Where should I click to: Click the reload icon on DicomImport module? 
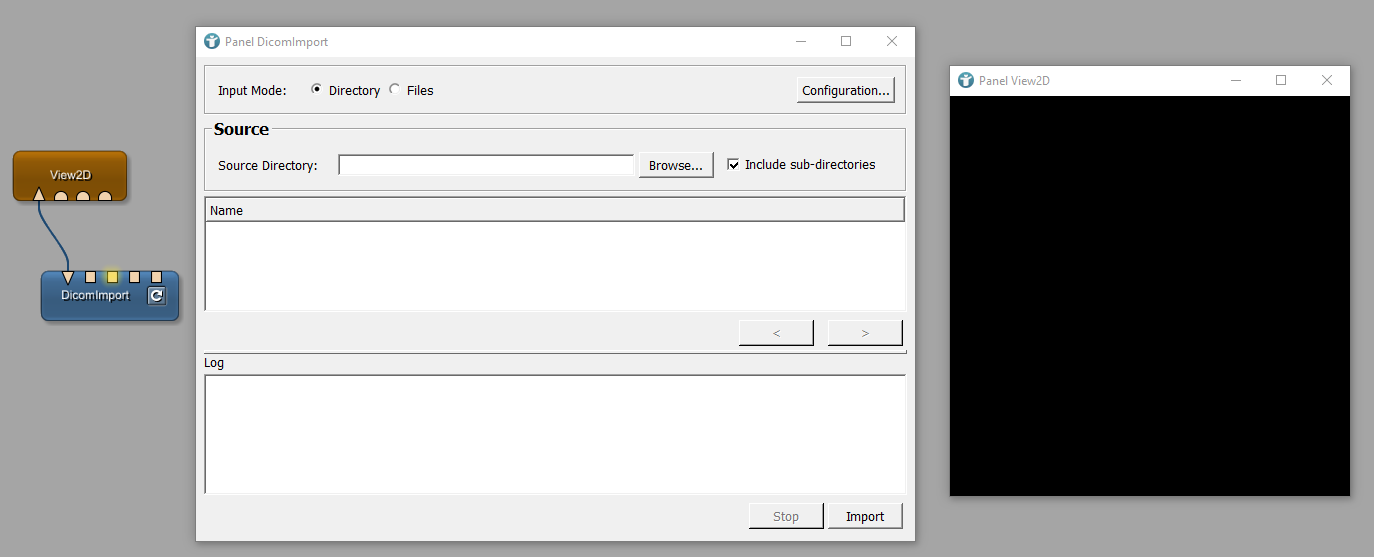(x=156, y=295)
